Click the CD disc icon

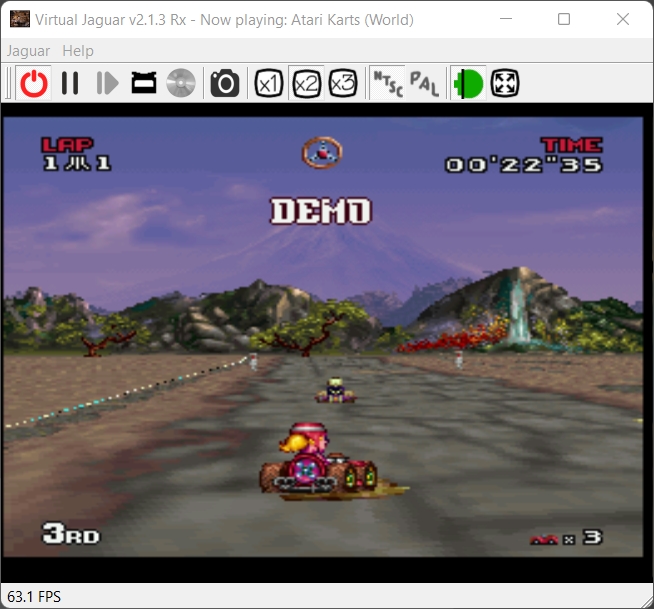point(181,83)
